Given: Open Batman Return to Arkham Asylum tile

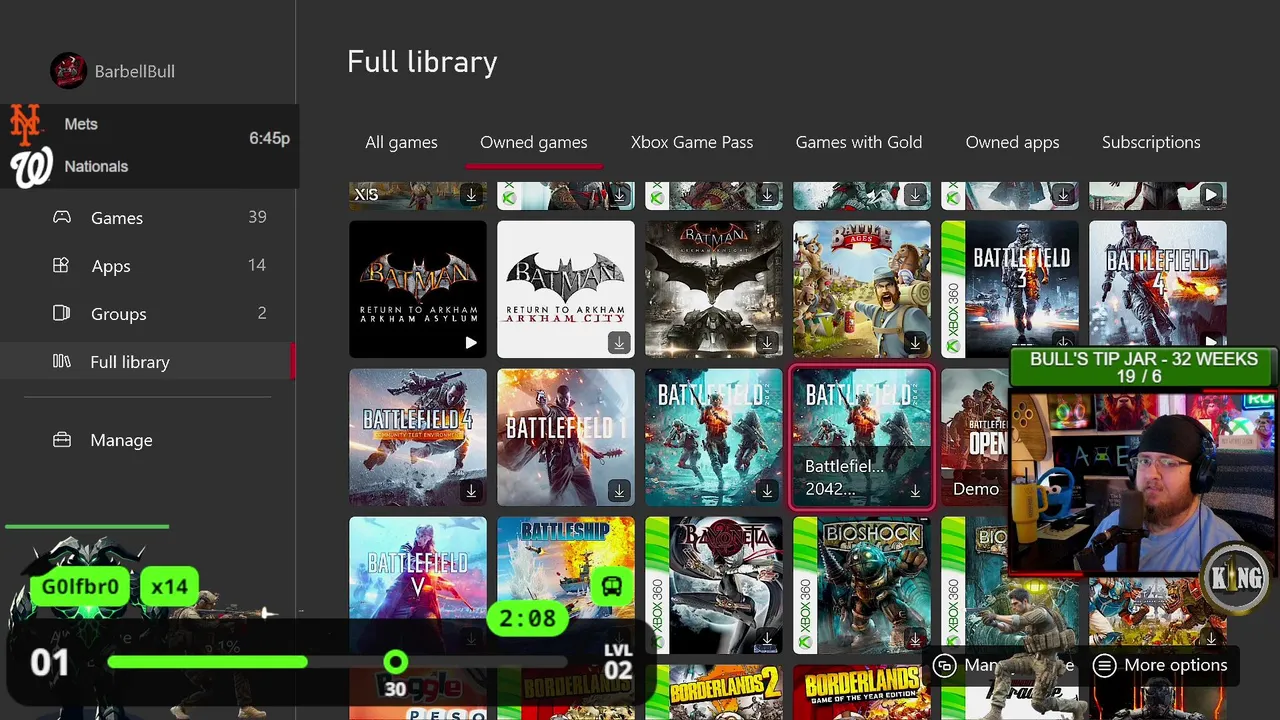Looking at the screenshot, I should (418, 289).
